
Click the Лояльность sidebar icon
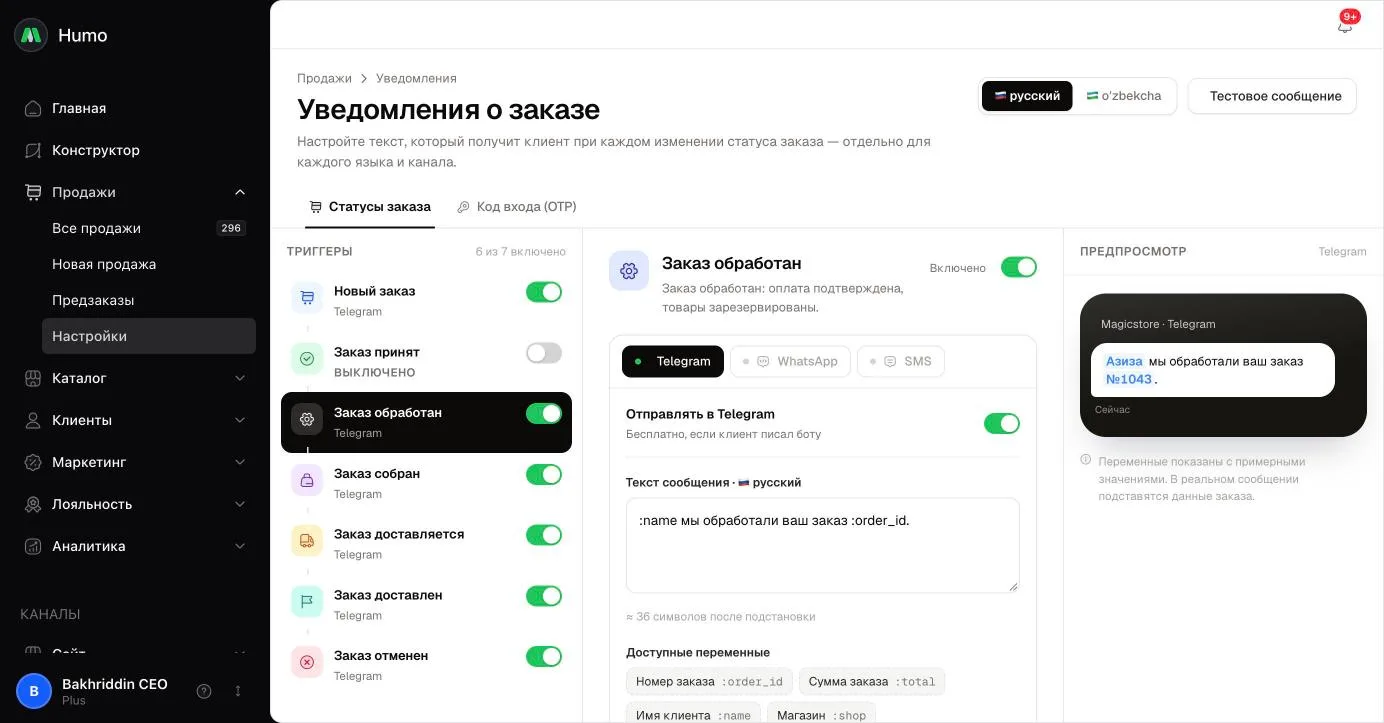tap(33, 504)
